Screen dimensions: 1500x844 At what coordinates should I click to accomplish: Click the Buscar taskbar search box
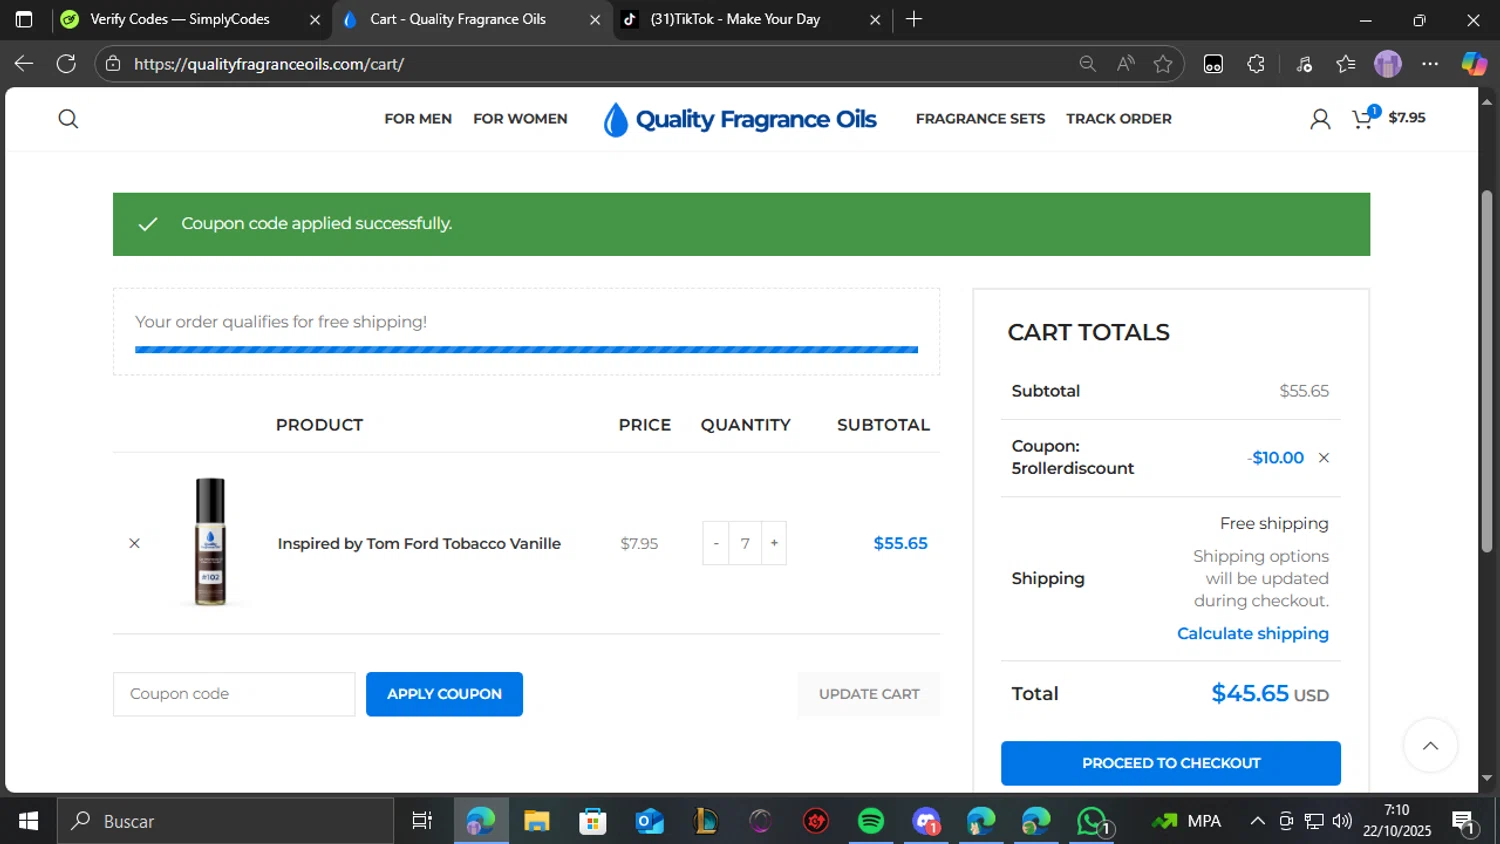coord(225,821)
